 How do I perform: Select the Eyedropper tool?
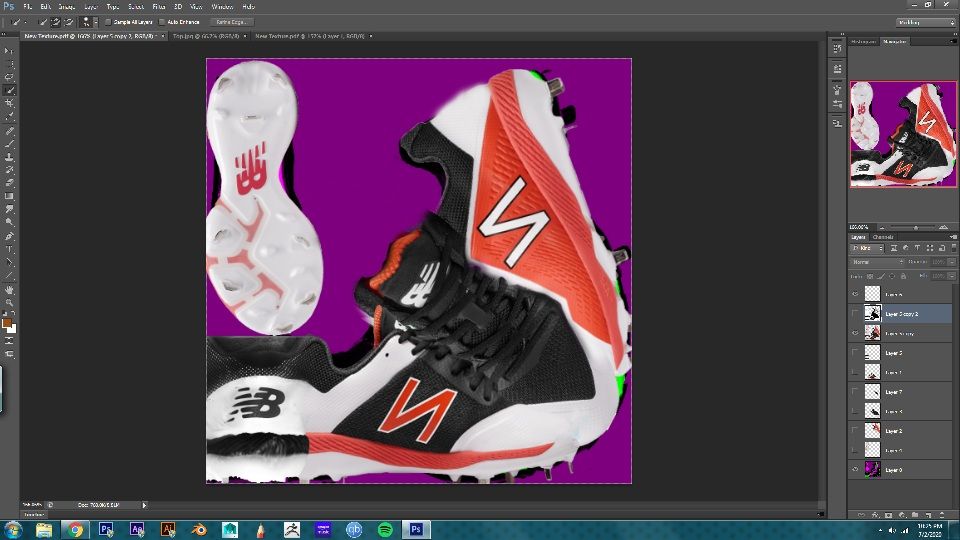tap(9, 116)
